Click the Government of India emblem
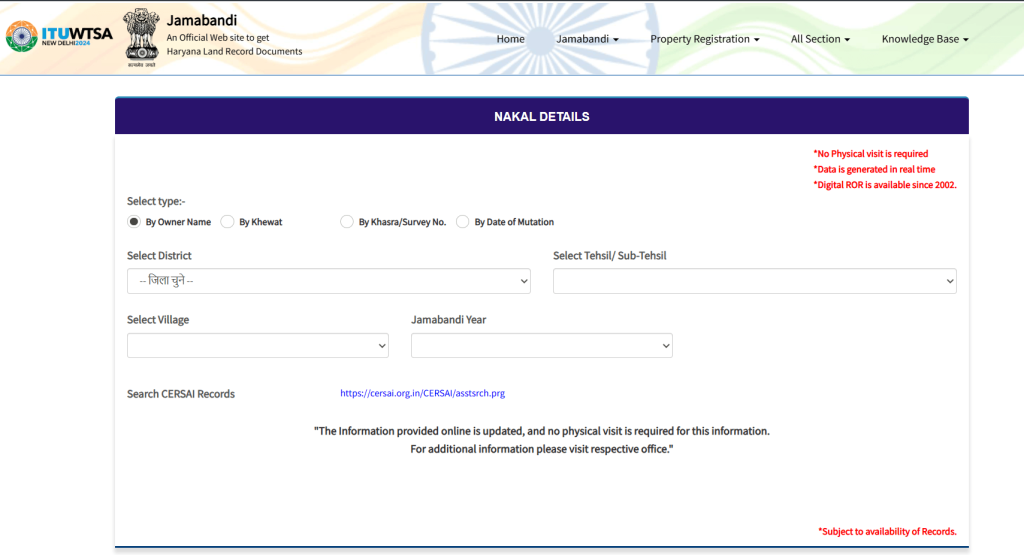Image resolution: width=1024 pixels, height=555 pixels. (141, 37)
